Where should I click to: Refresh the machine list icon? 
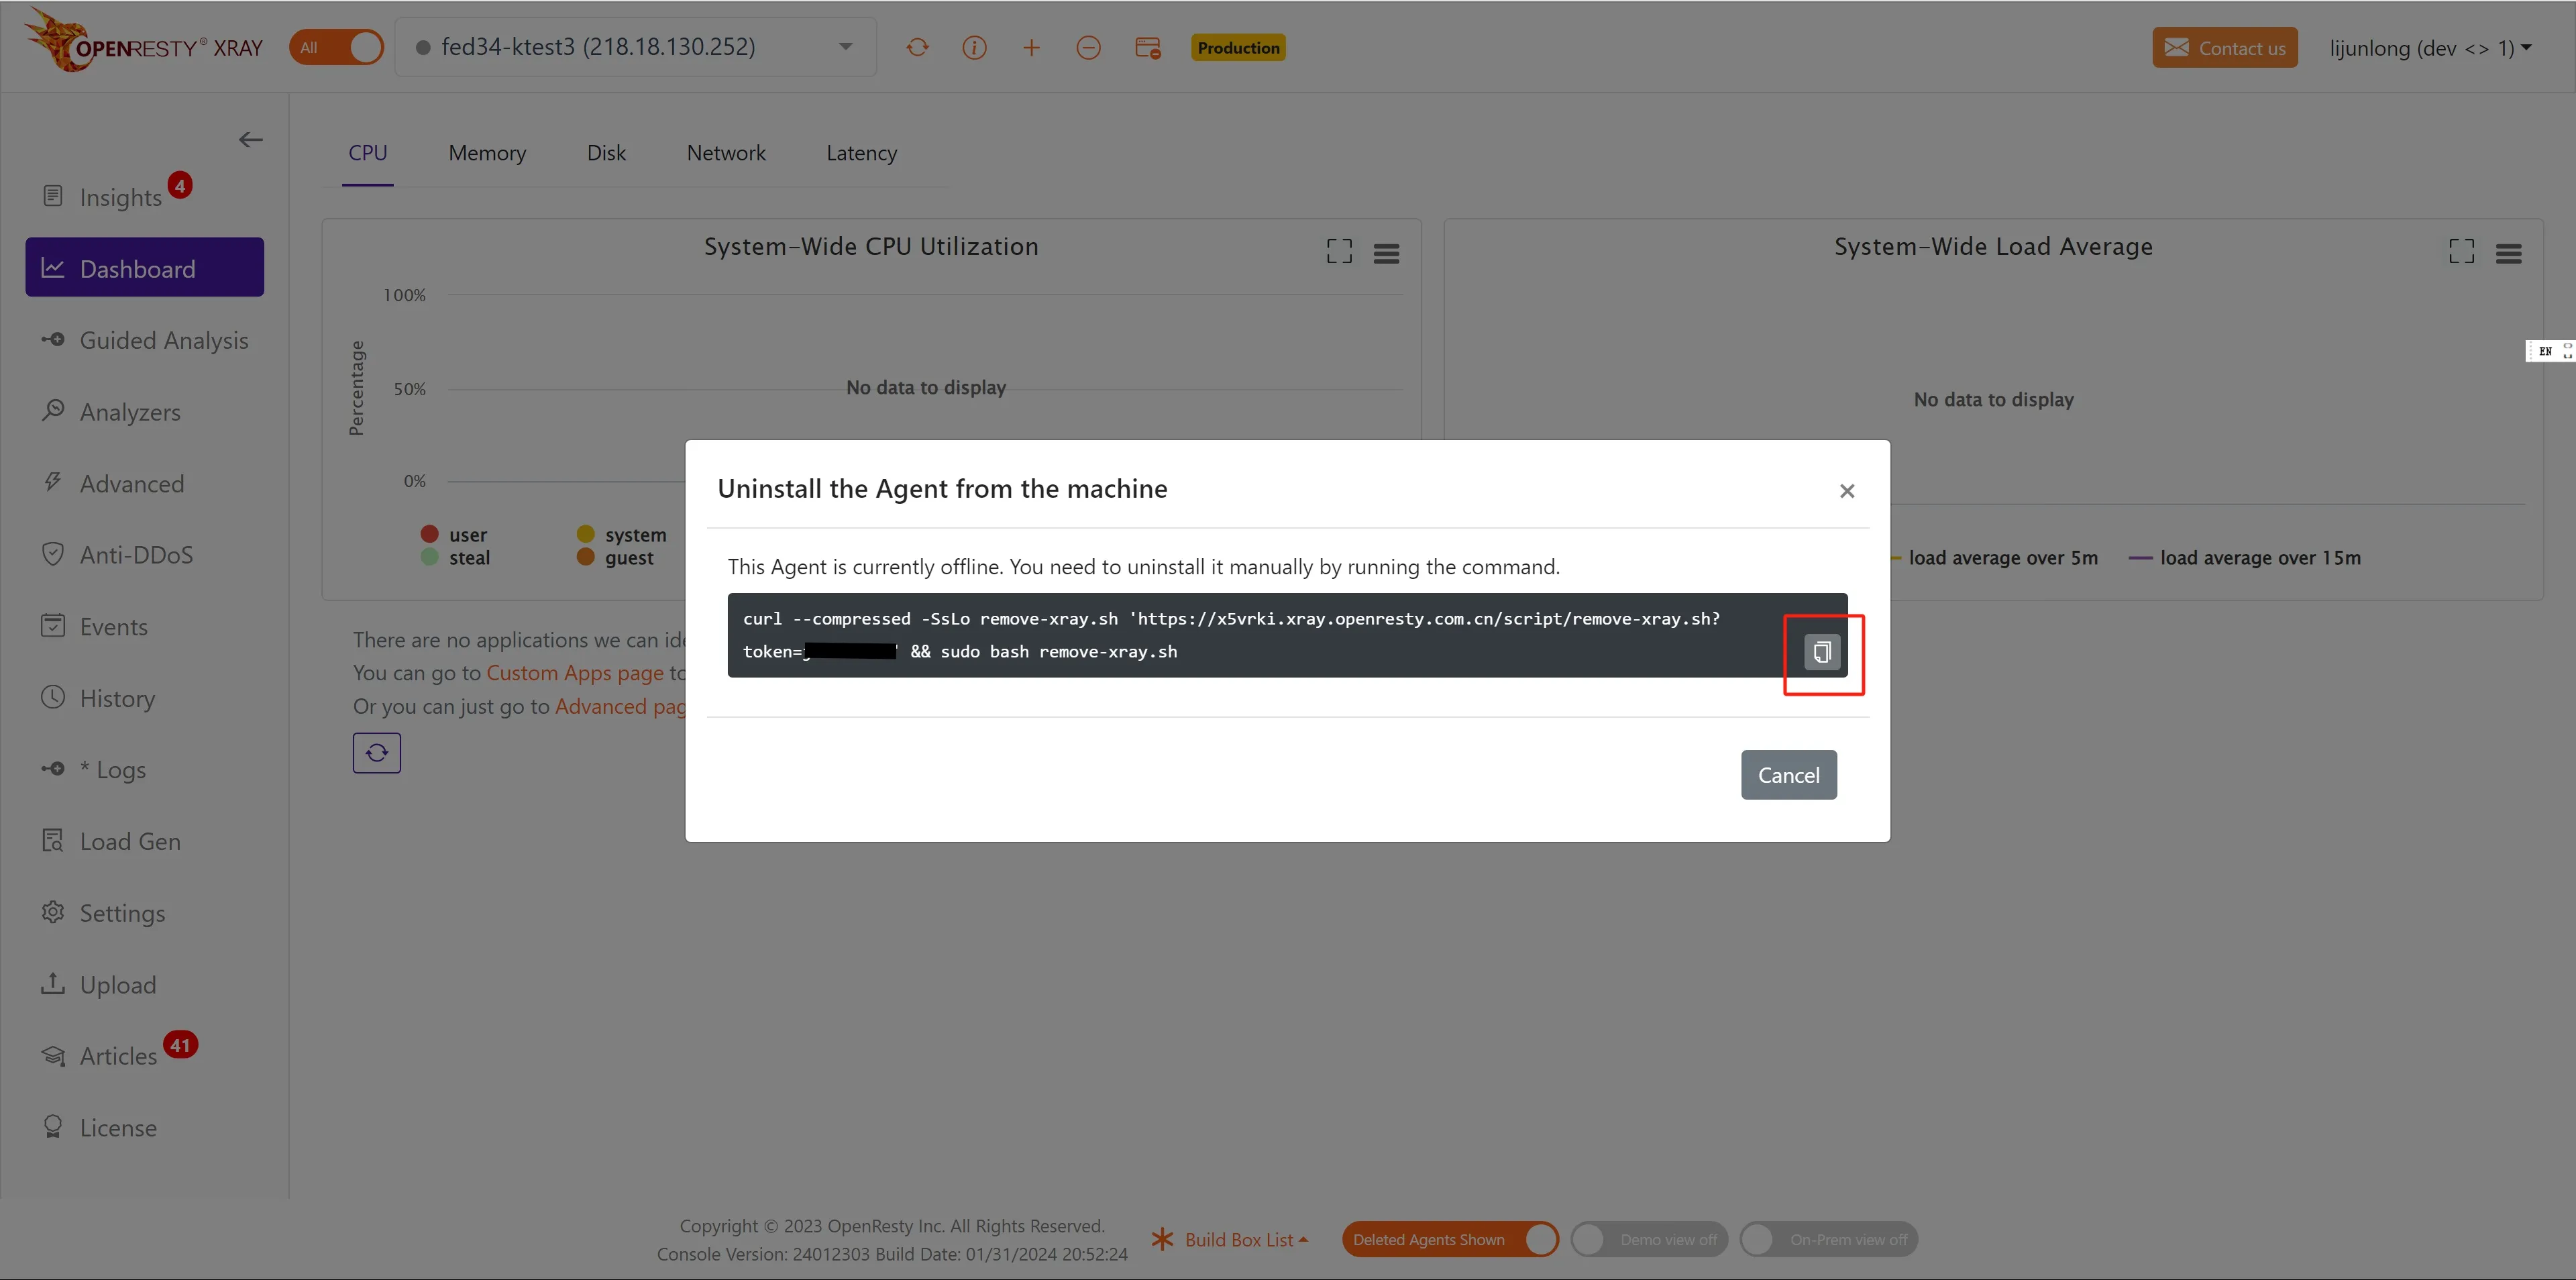pyautogui.click(x=917, y=47)
